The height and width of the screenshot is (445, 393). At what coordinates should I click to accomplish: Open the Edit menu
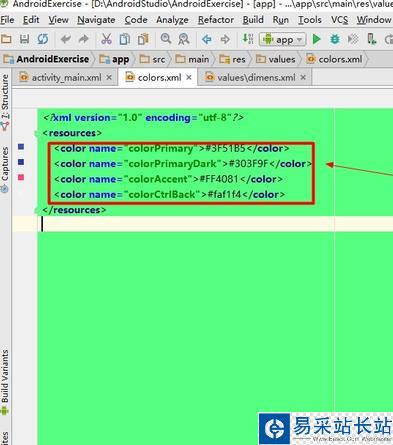(31, 20)
